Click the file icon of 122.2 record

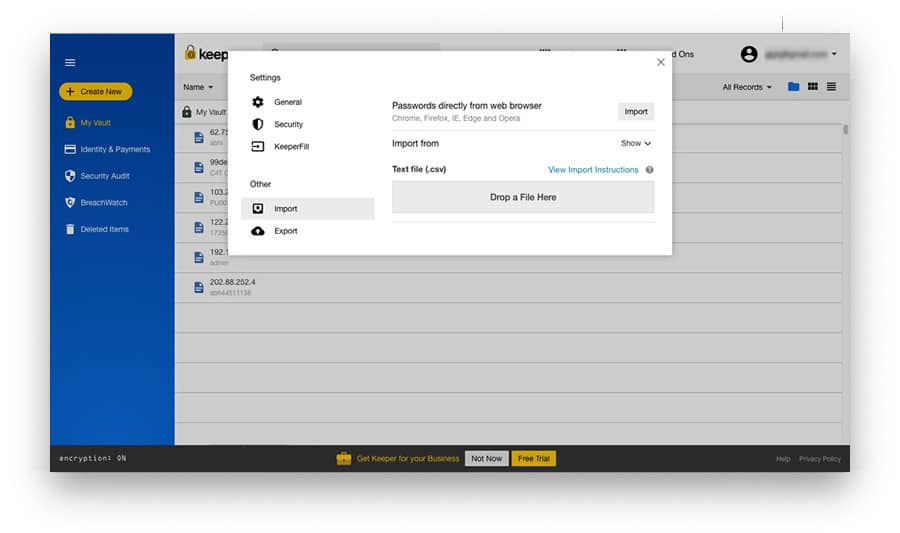(x=199, y=228)
